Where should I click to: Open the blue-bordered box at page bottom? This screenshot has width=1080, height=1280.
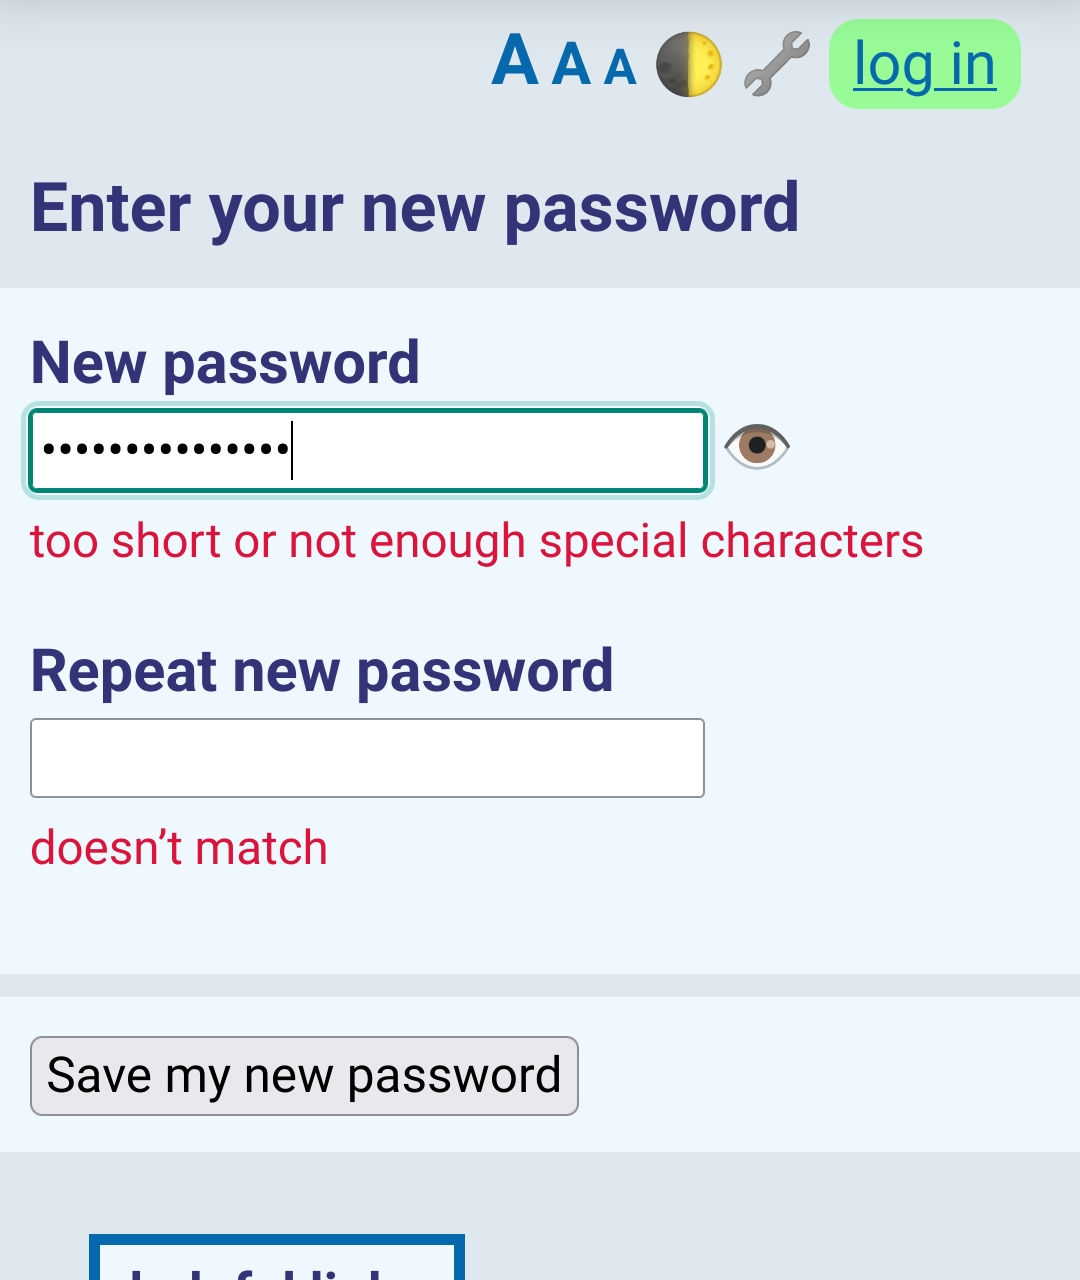coord(277,1262)
